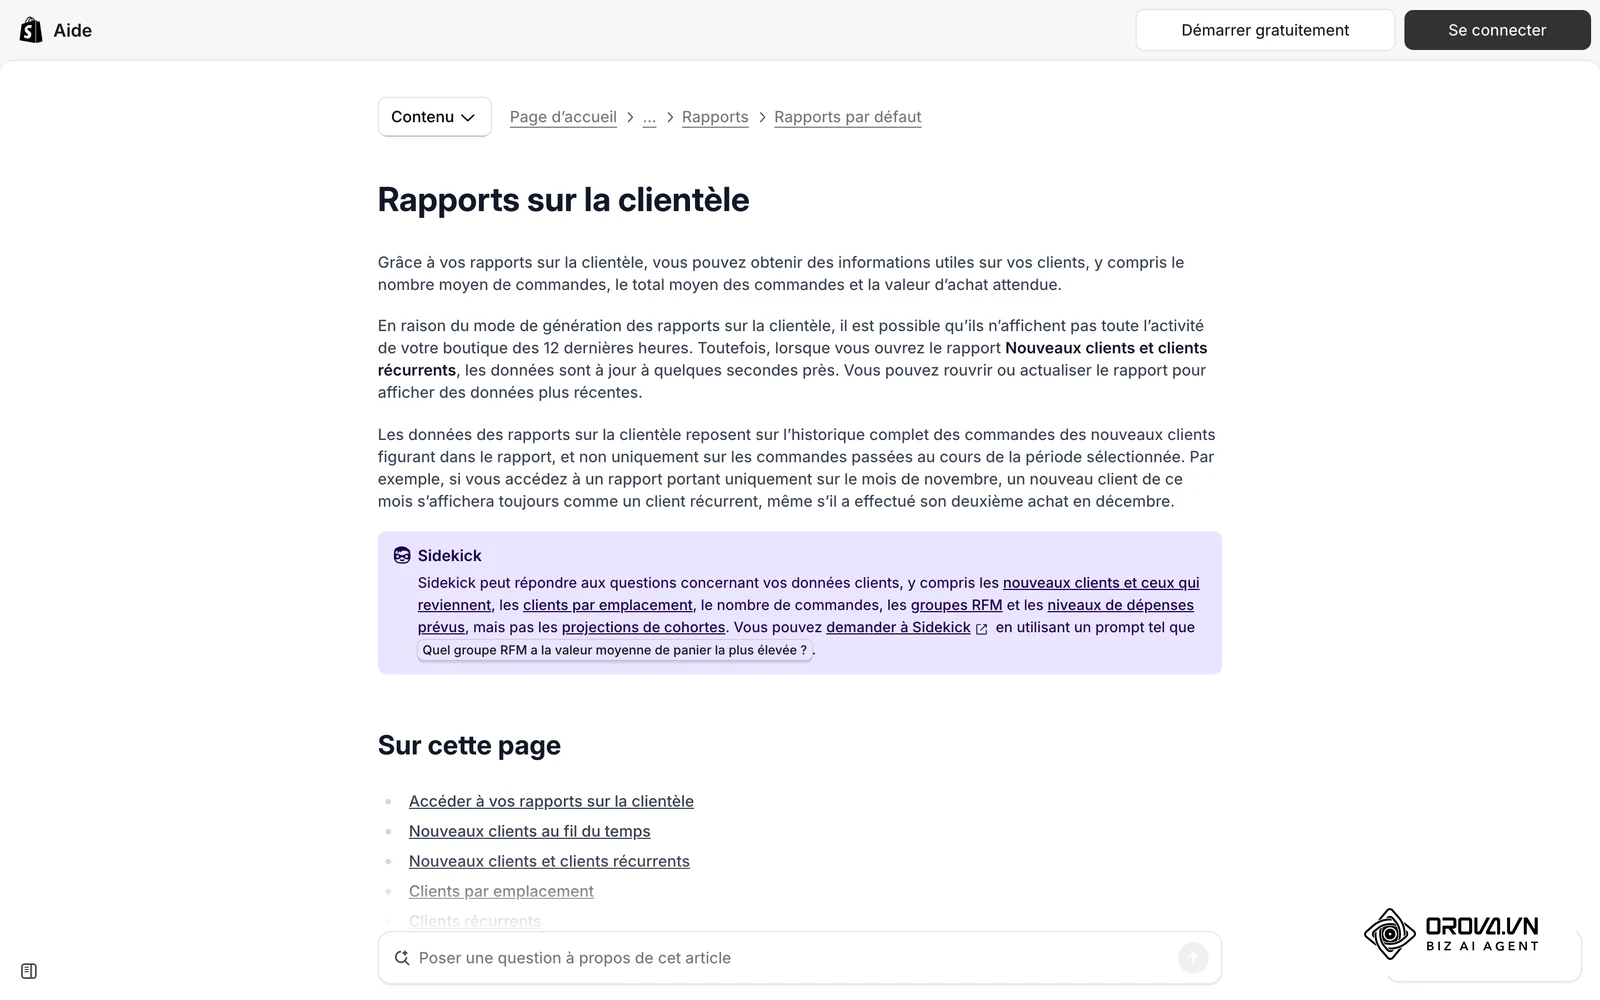Image resolution: width=1600 pixels, height=1000 pixels.
Task: Click the Sidekick icon in the purple callout
Action: click(402, 555)
